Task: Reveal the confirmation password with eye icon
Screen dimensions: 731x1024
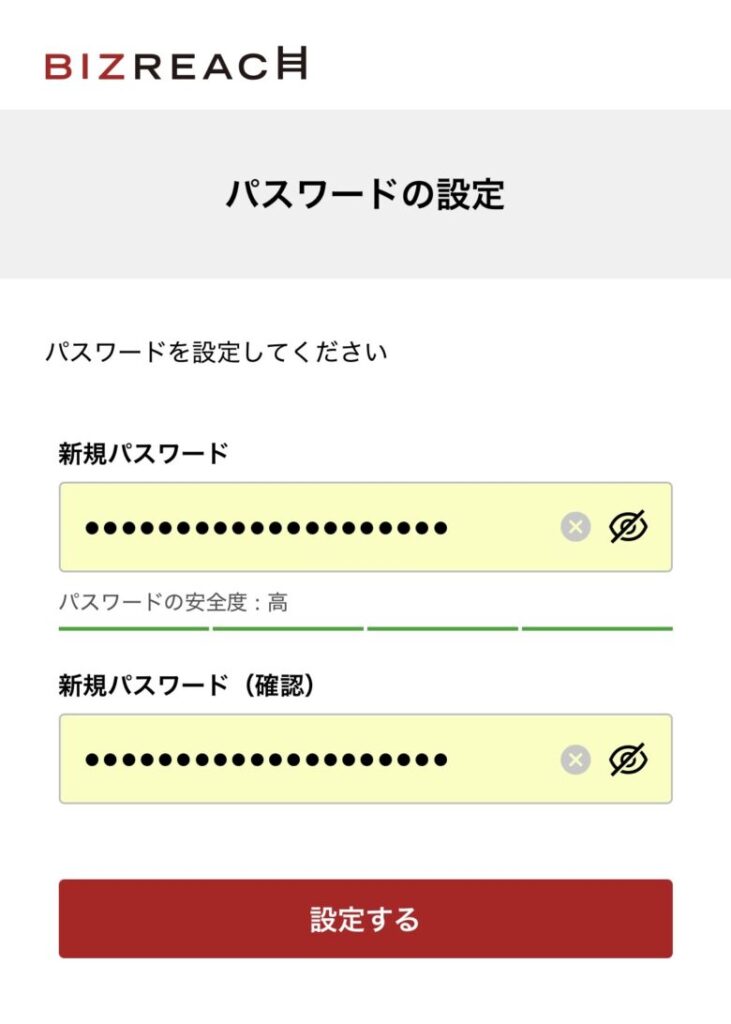Action: (628, 759)
